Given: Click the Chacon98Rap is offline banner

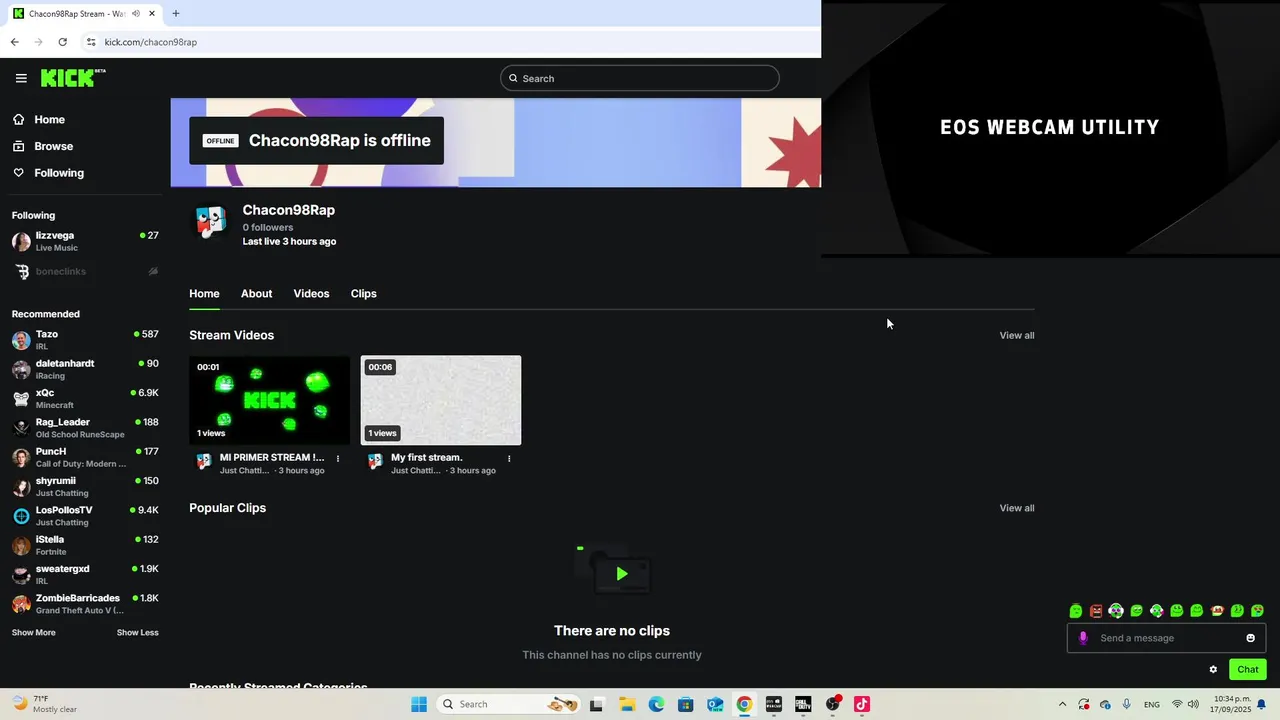Looking at the screenshot, I should point(316,141).
